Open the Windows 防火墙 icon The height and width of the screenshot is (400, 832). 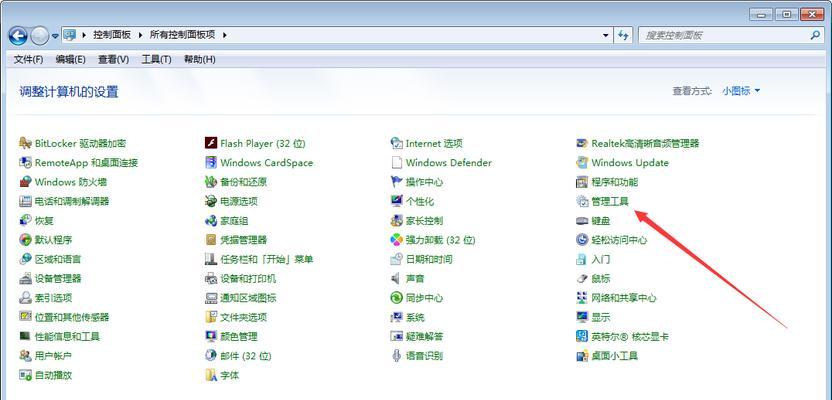pos(25,182)
